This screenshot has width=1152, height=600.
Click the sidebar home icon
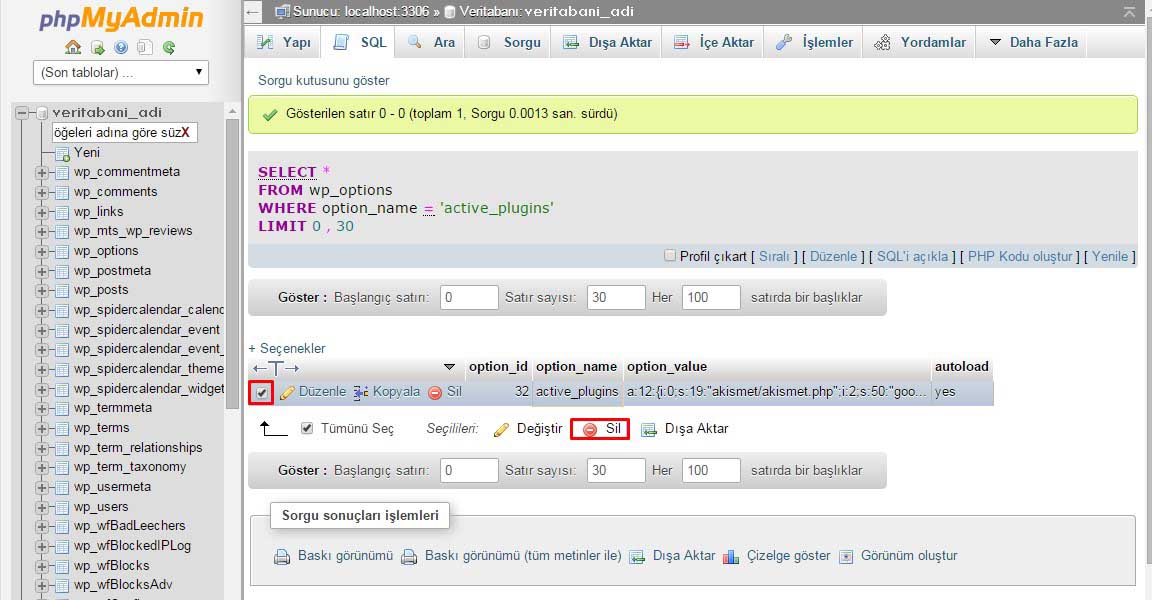73,48
